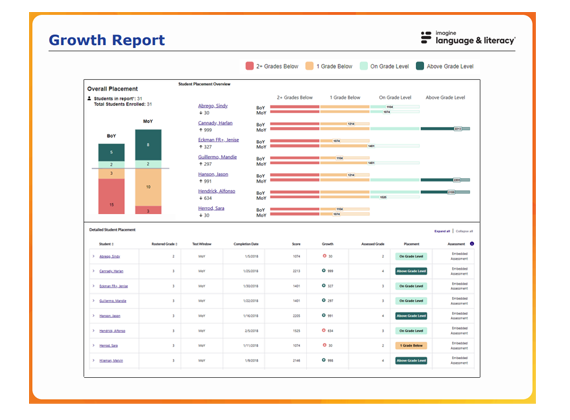570x420 pixels.
Task: Open Cannady, Harlan link in placement overview
Action: pyautogui.click(x=215, y=123)
